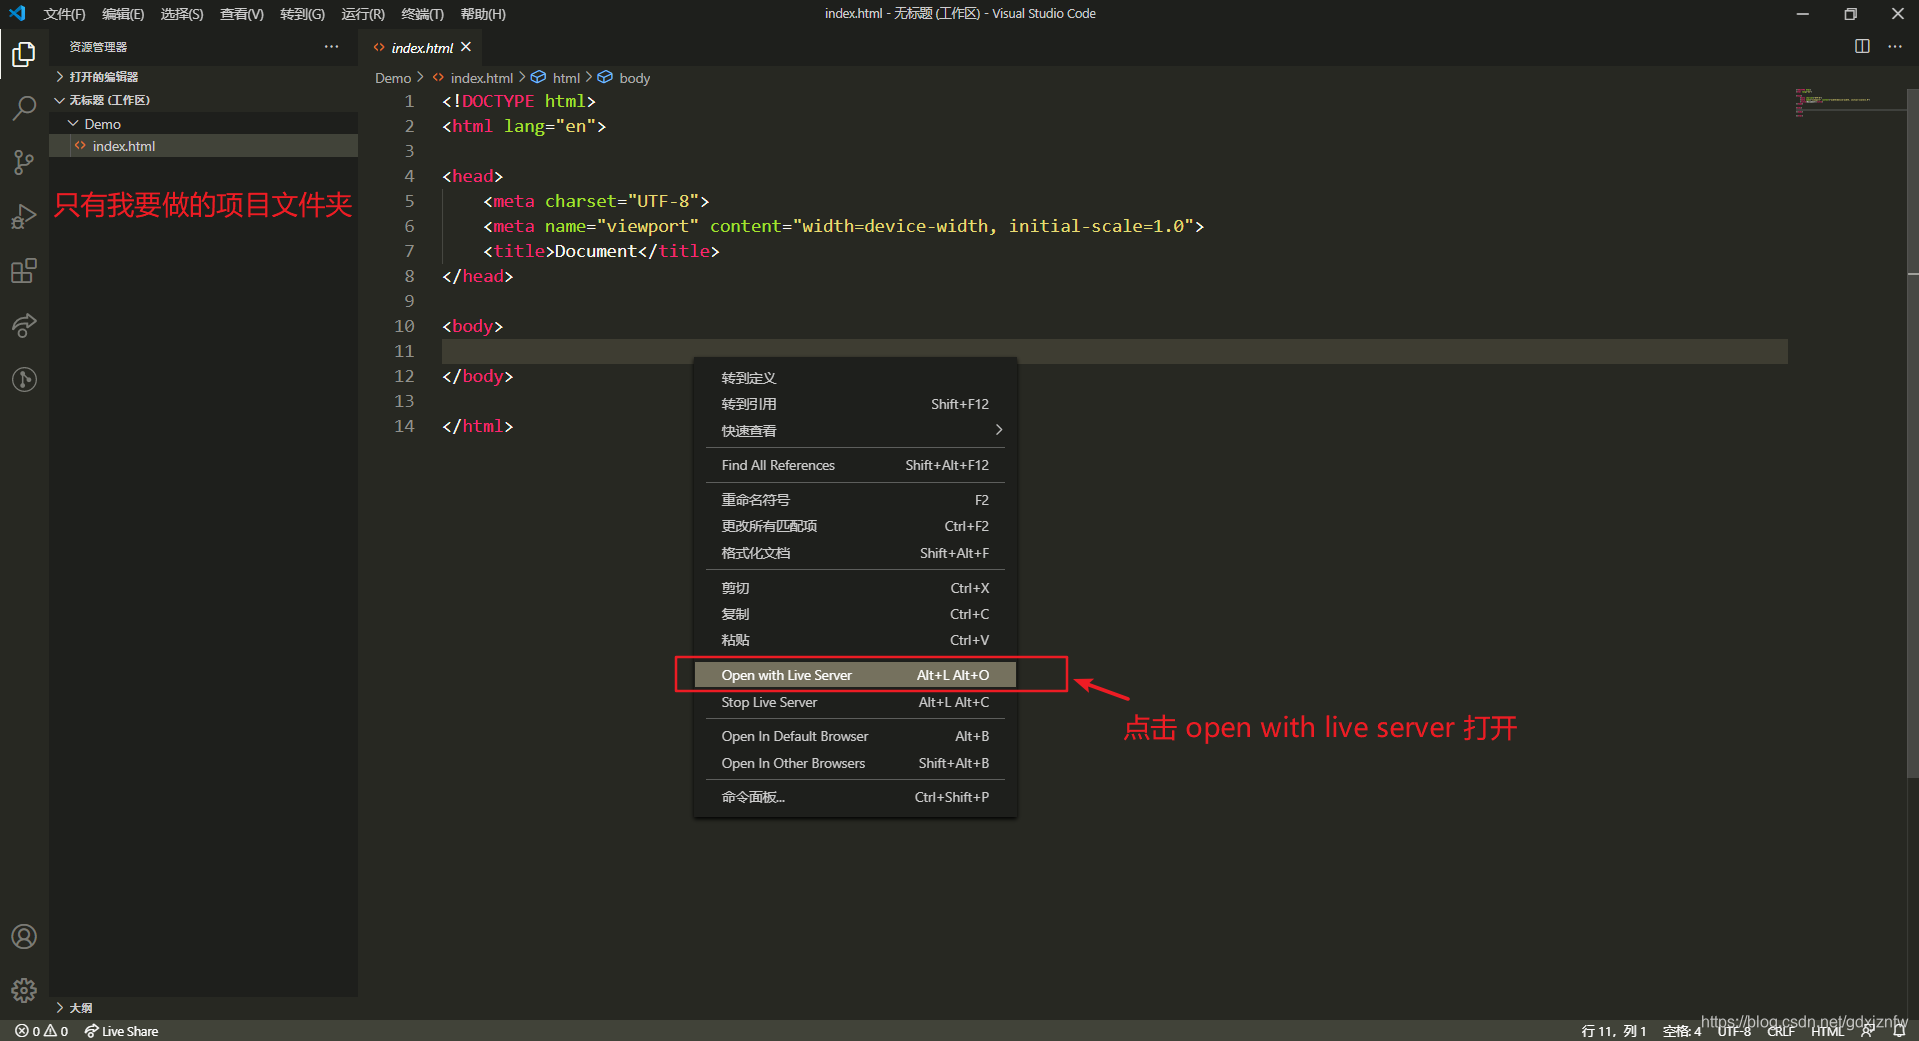
Task: Click the html breadcrumb
Action: click(x=556, y=78)
